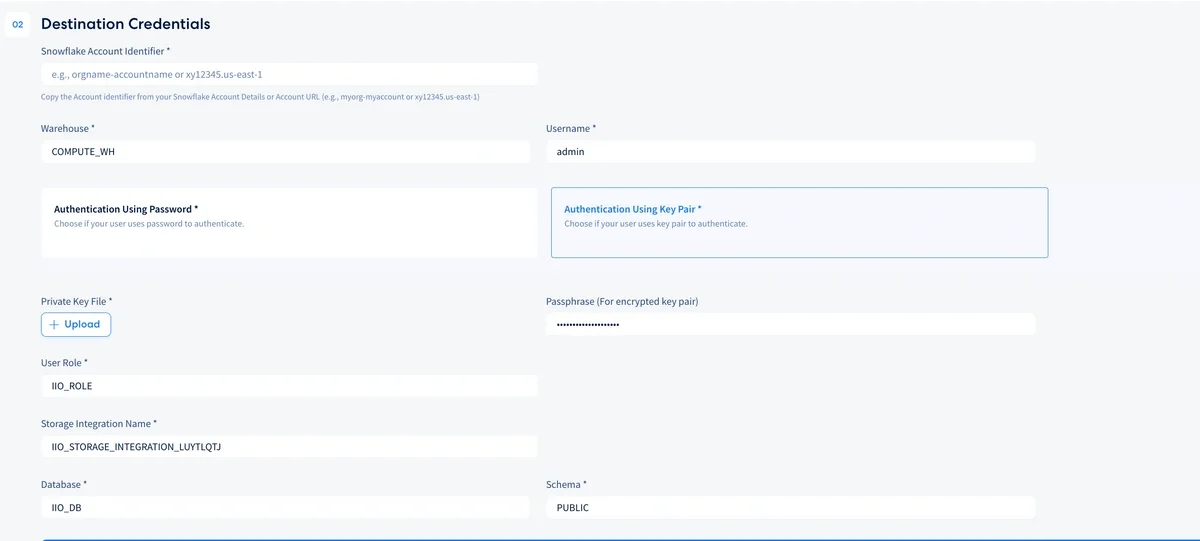The height and width of the screenshot is (541, 1200).
Task: Click the Passphrase (For encrypted key pair) label
Action: [x=629, y=301]
